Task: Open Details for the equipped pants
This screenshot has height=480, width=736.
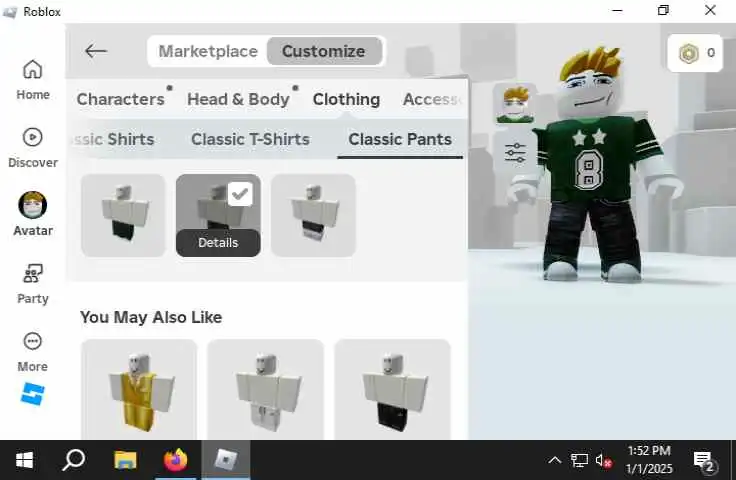Action: click(x=218, y=243)
